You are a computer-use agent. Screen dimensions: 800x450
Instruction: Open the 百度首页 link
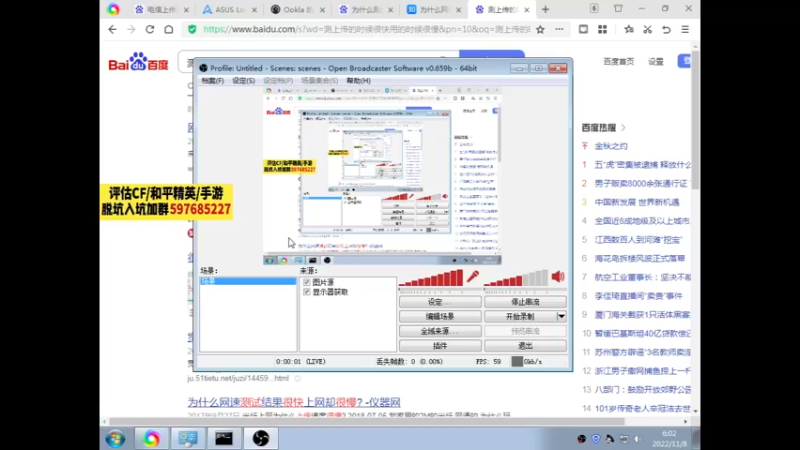click(618, 61)
